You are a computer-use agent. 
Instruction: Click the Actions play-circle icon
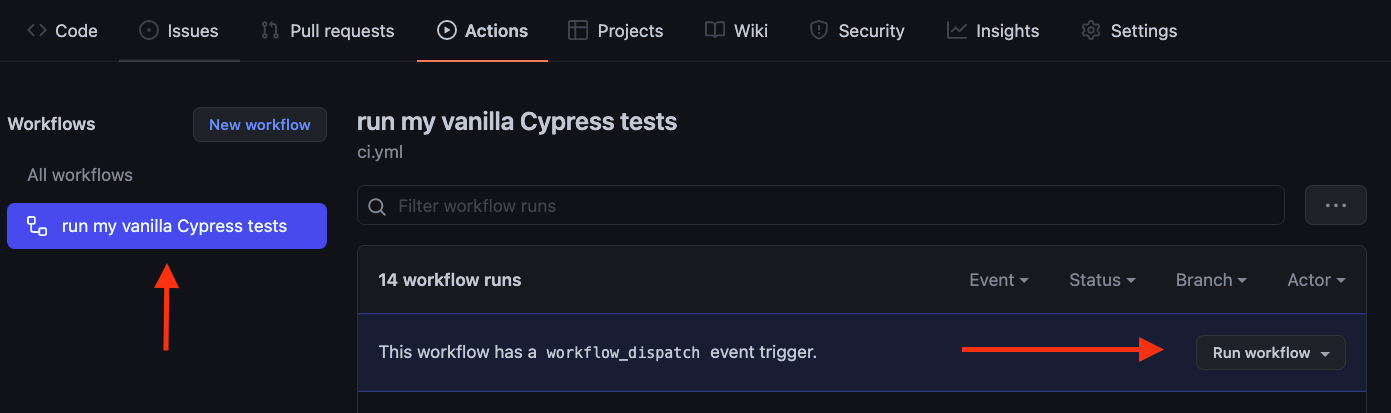[447, 31]
